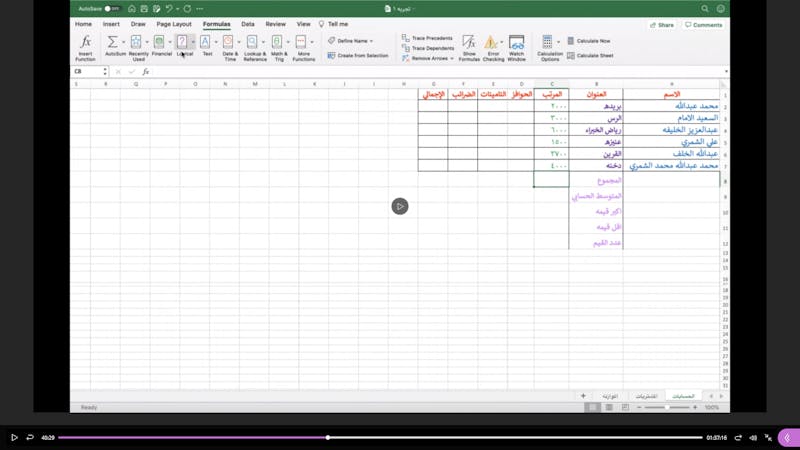Click the Financial functions icon
The image size is (800, 450).
click(x=160, y=42)
